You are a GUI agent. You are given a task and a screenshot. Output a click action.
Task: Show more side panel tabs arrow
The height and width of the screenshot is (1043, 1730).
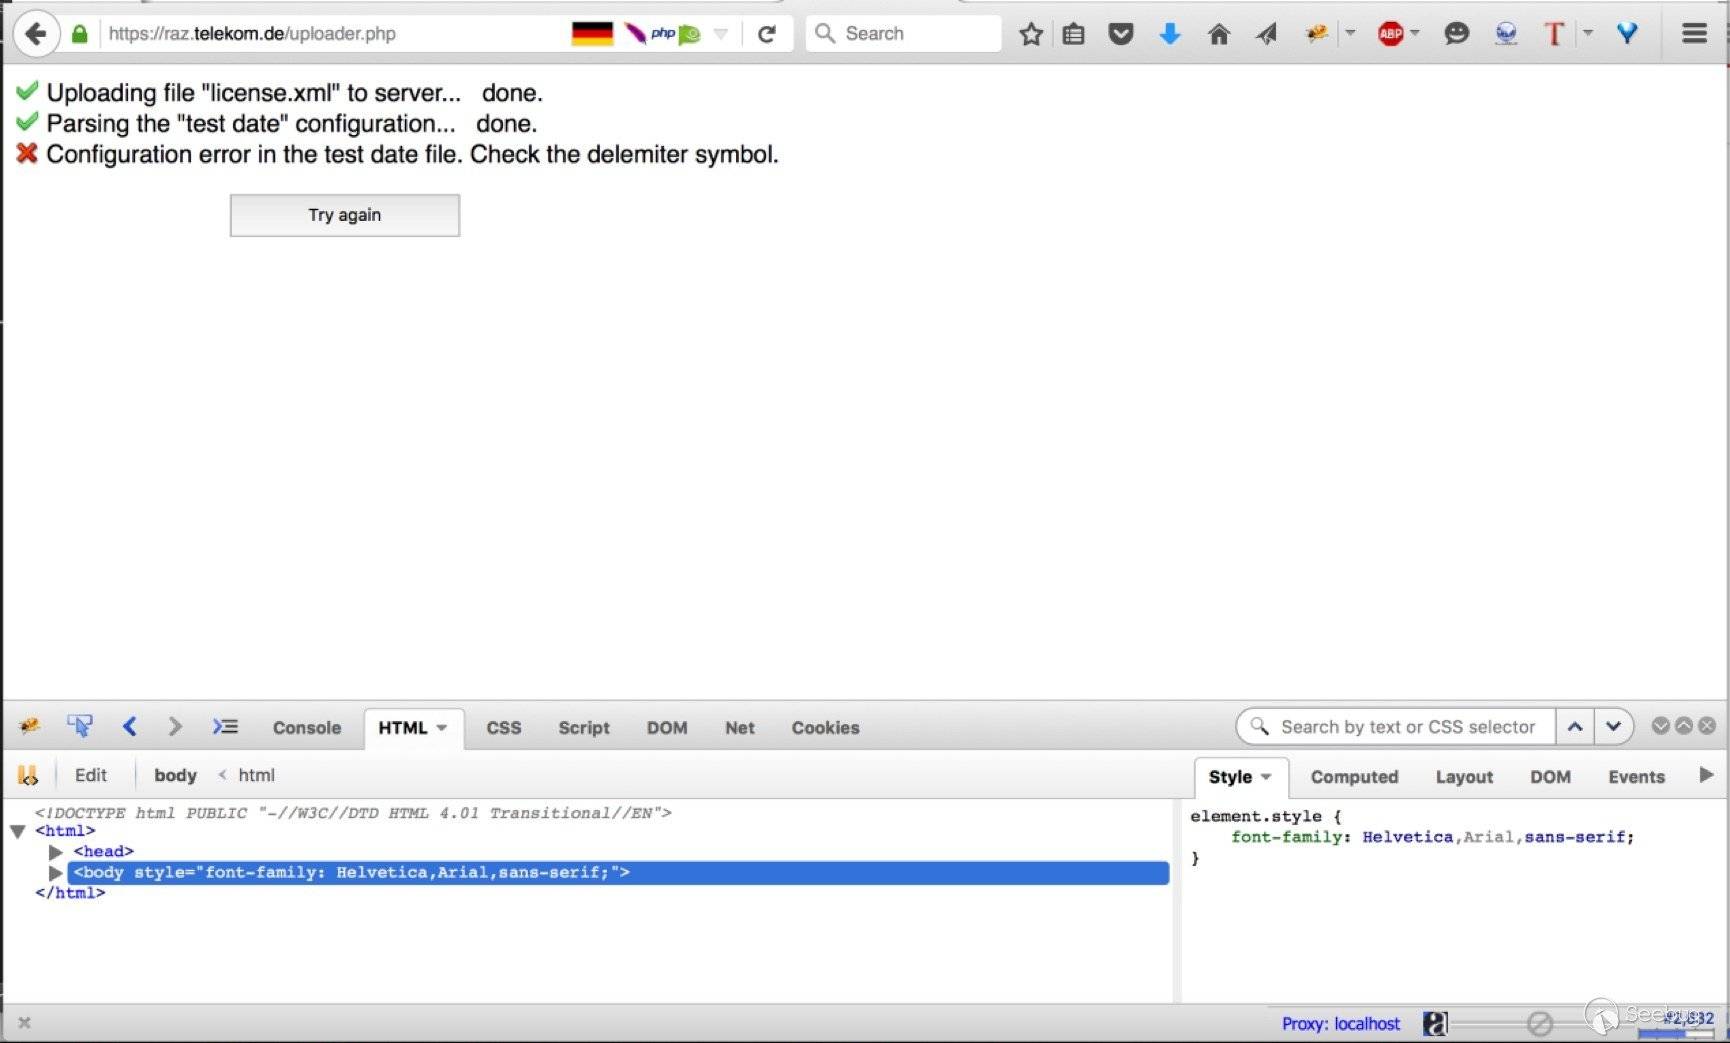tap(1707, 775)
